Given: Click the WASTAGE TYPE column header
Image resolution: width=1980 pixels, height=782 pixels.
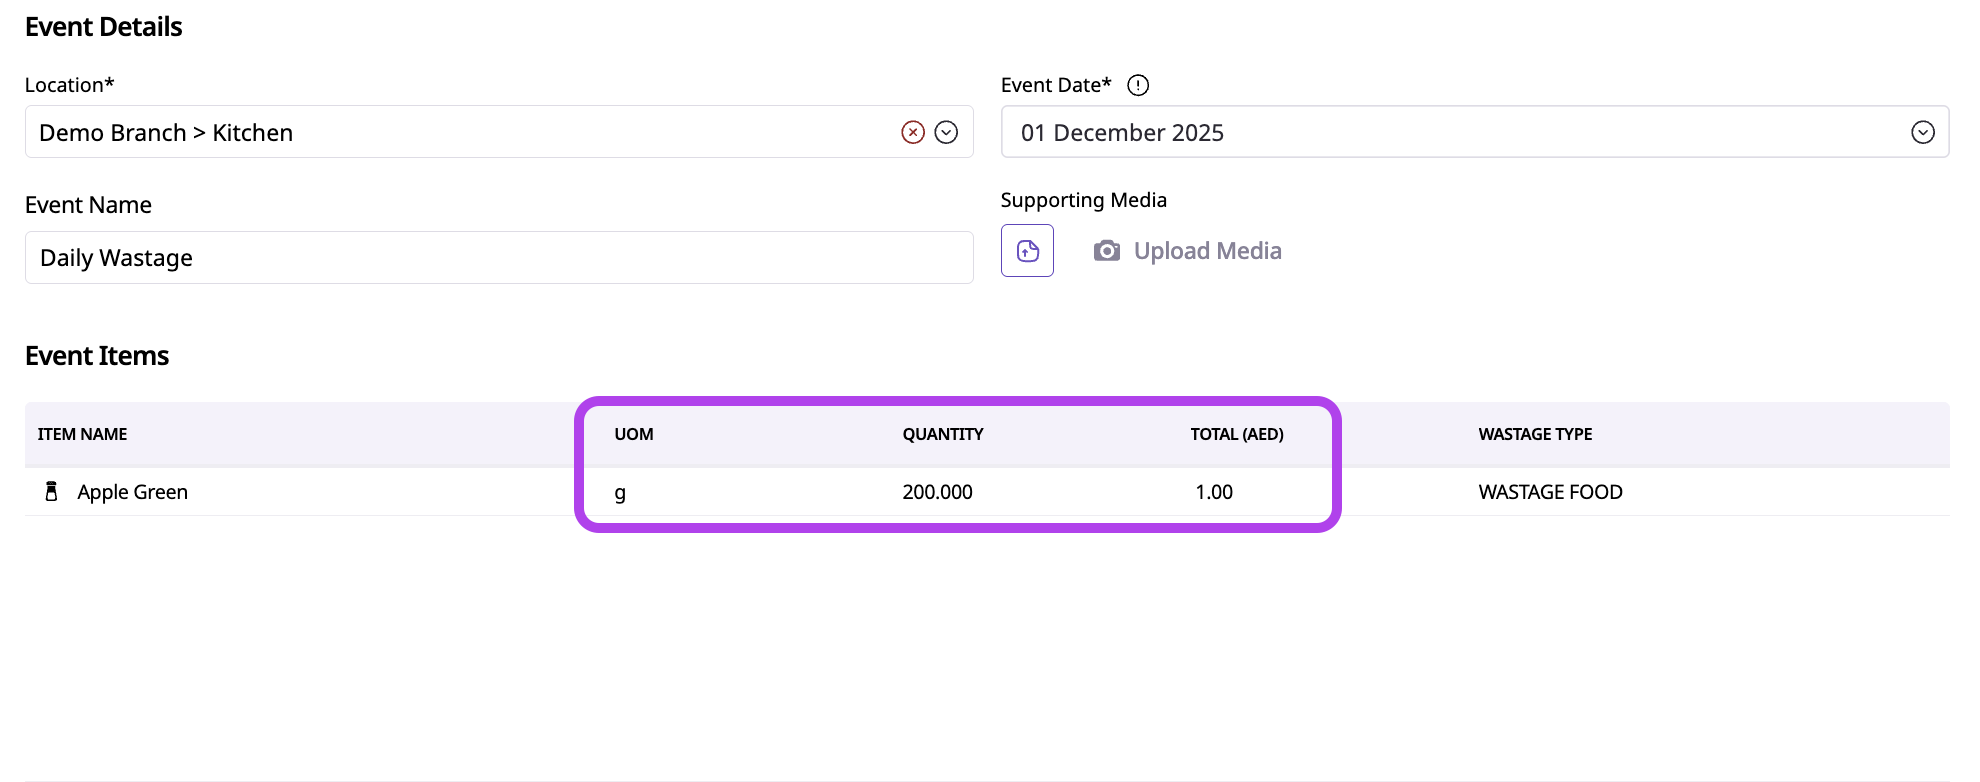Looking at the screenshot, I should pos(1535,434).
